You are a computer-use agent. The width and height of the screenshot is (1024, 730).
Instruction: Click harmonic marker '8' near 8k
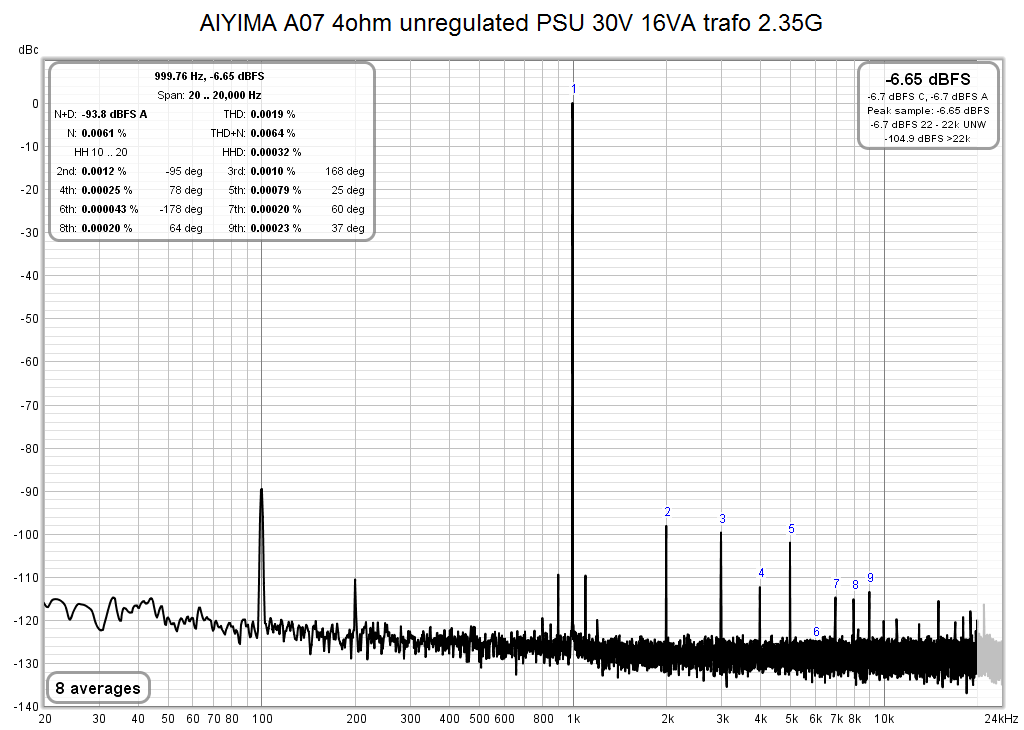(856, 584)
